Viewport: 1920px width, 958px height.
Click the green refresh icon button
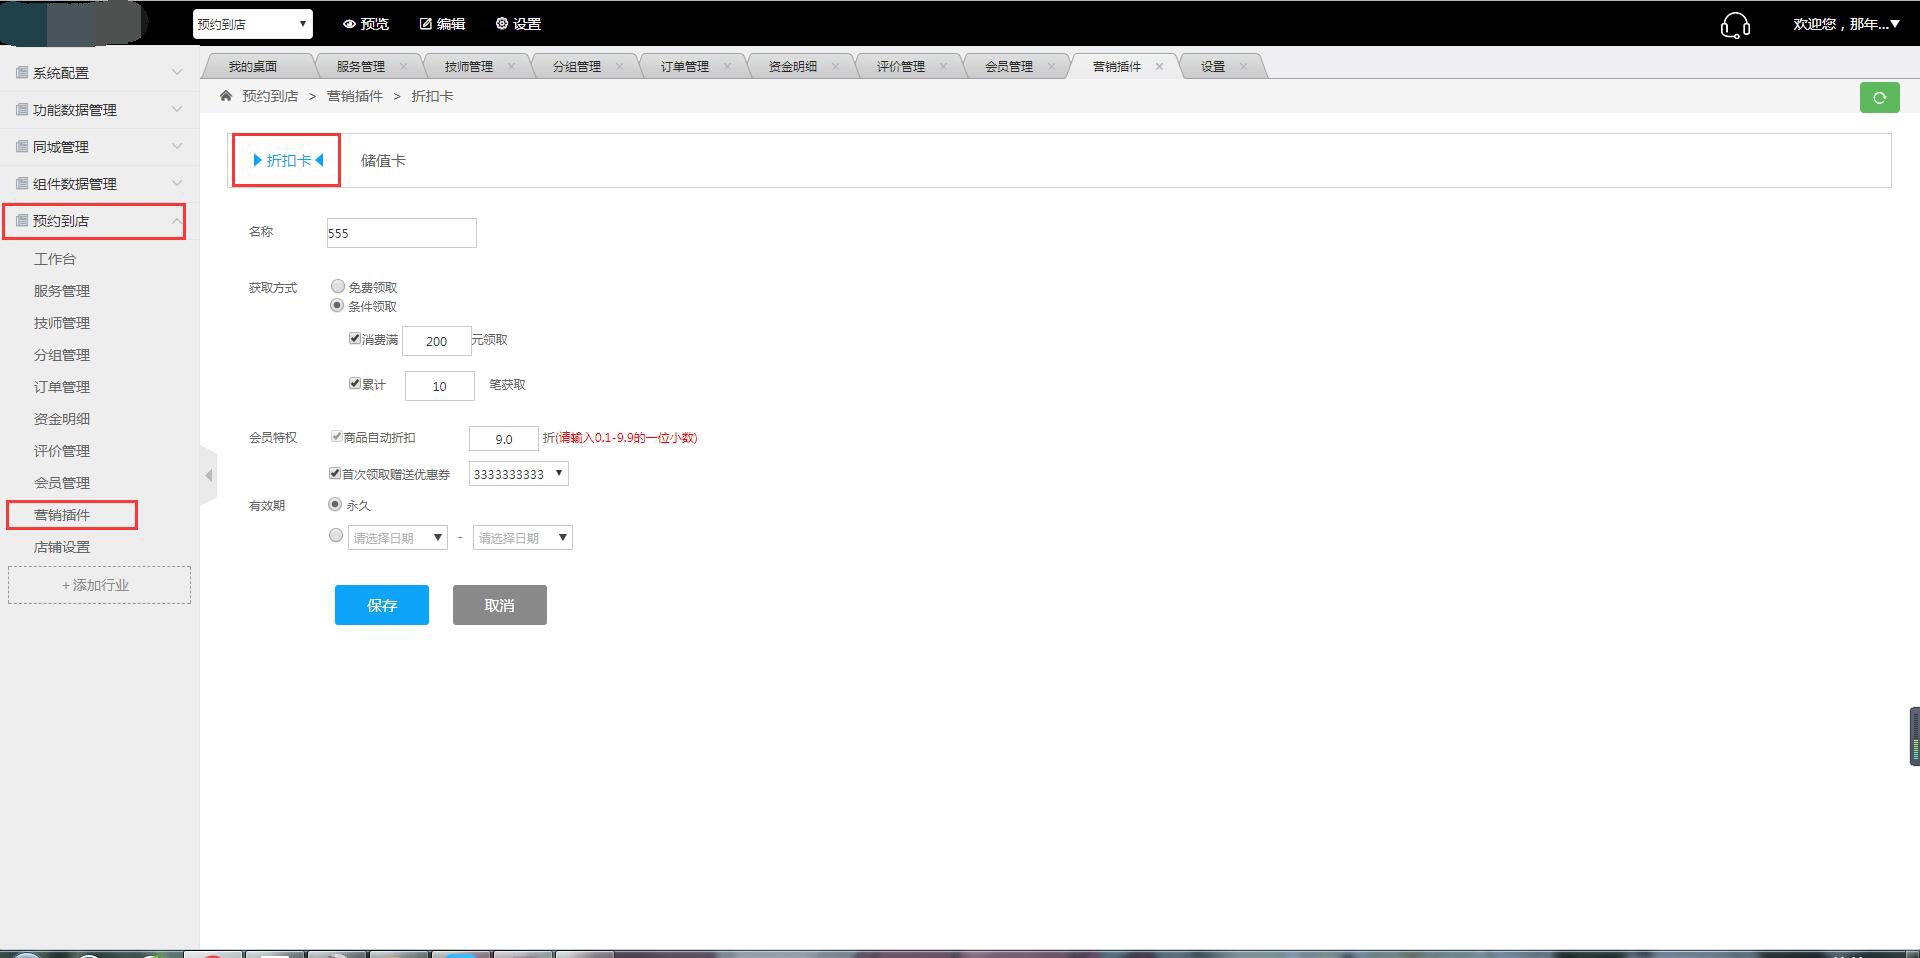(x=1879, y=98)
